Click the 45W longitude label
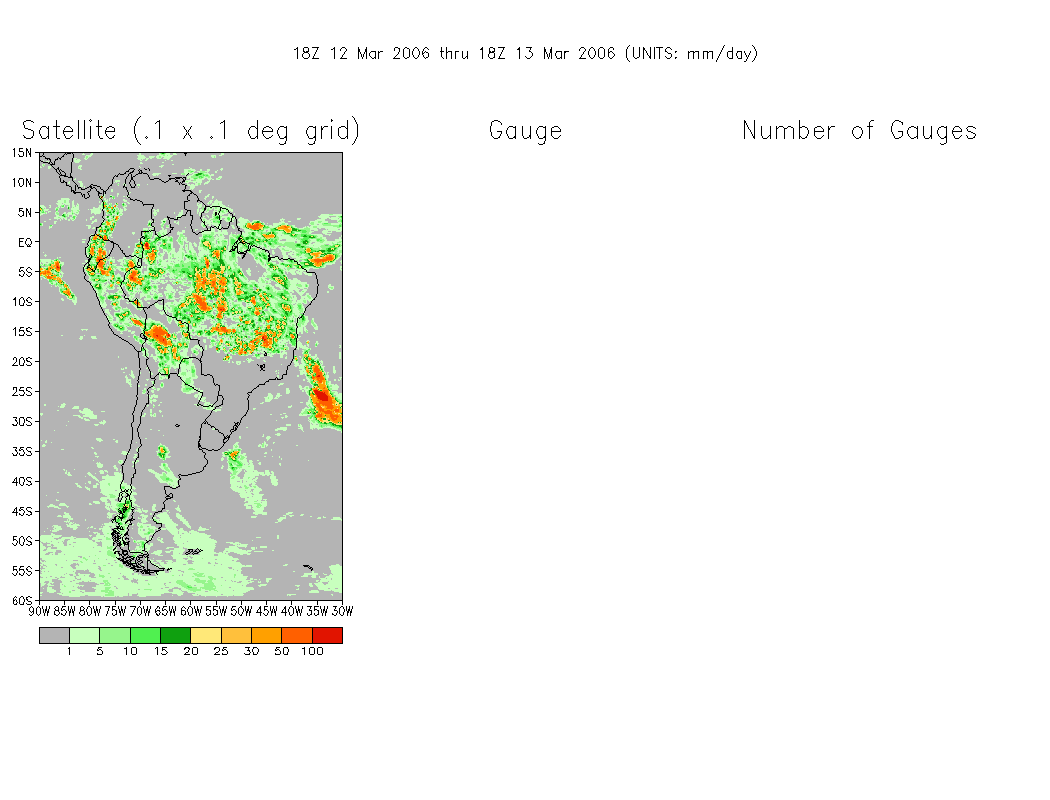This screenshot has width=1050, height=800. [267, 611]
